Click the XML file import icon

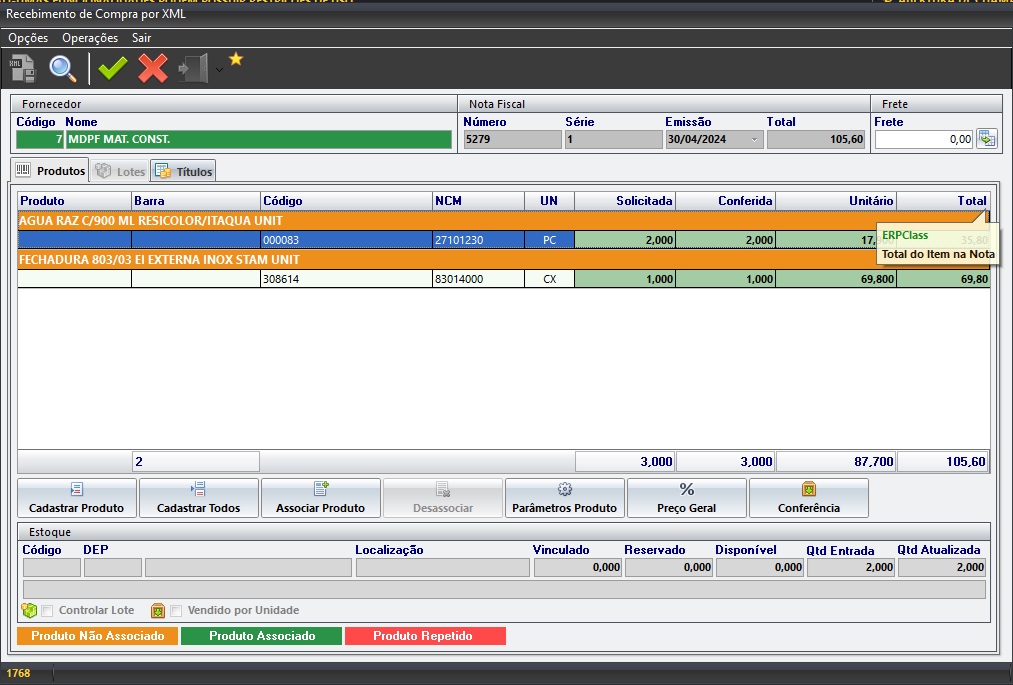[23, 68]
